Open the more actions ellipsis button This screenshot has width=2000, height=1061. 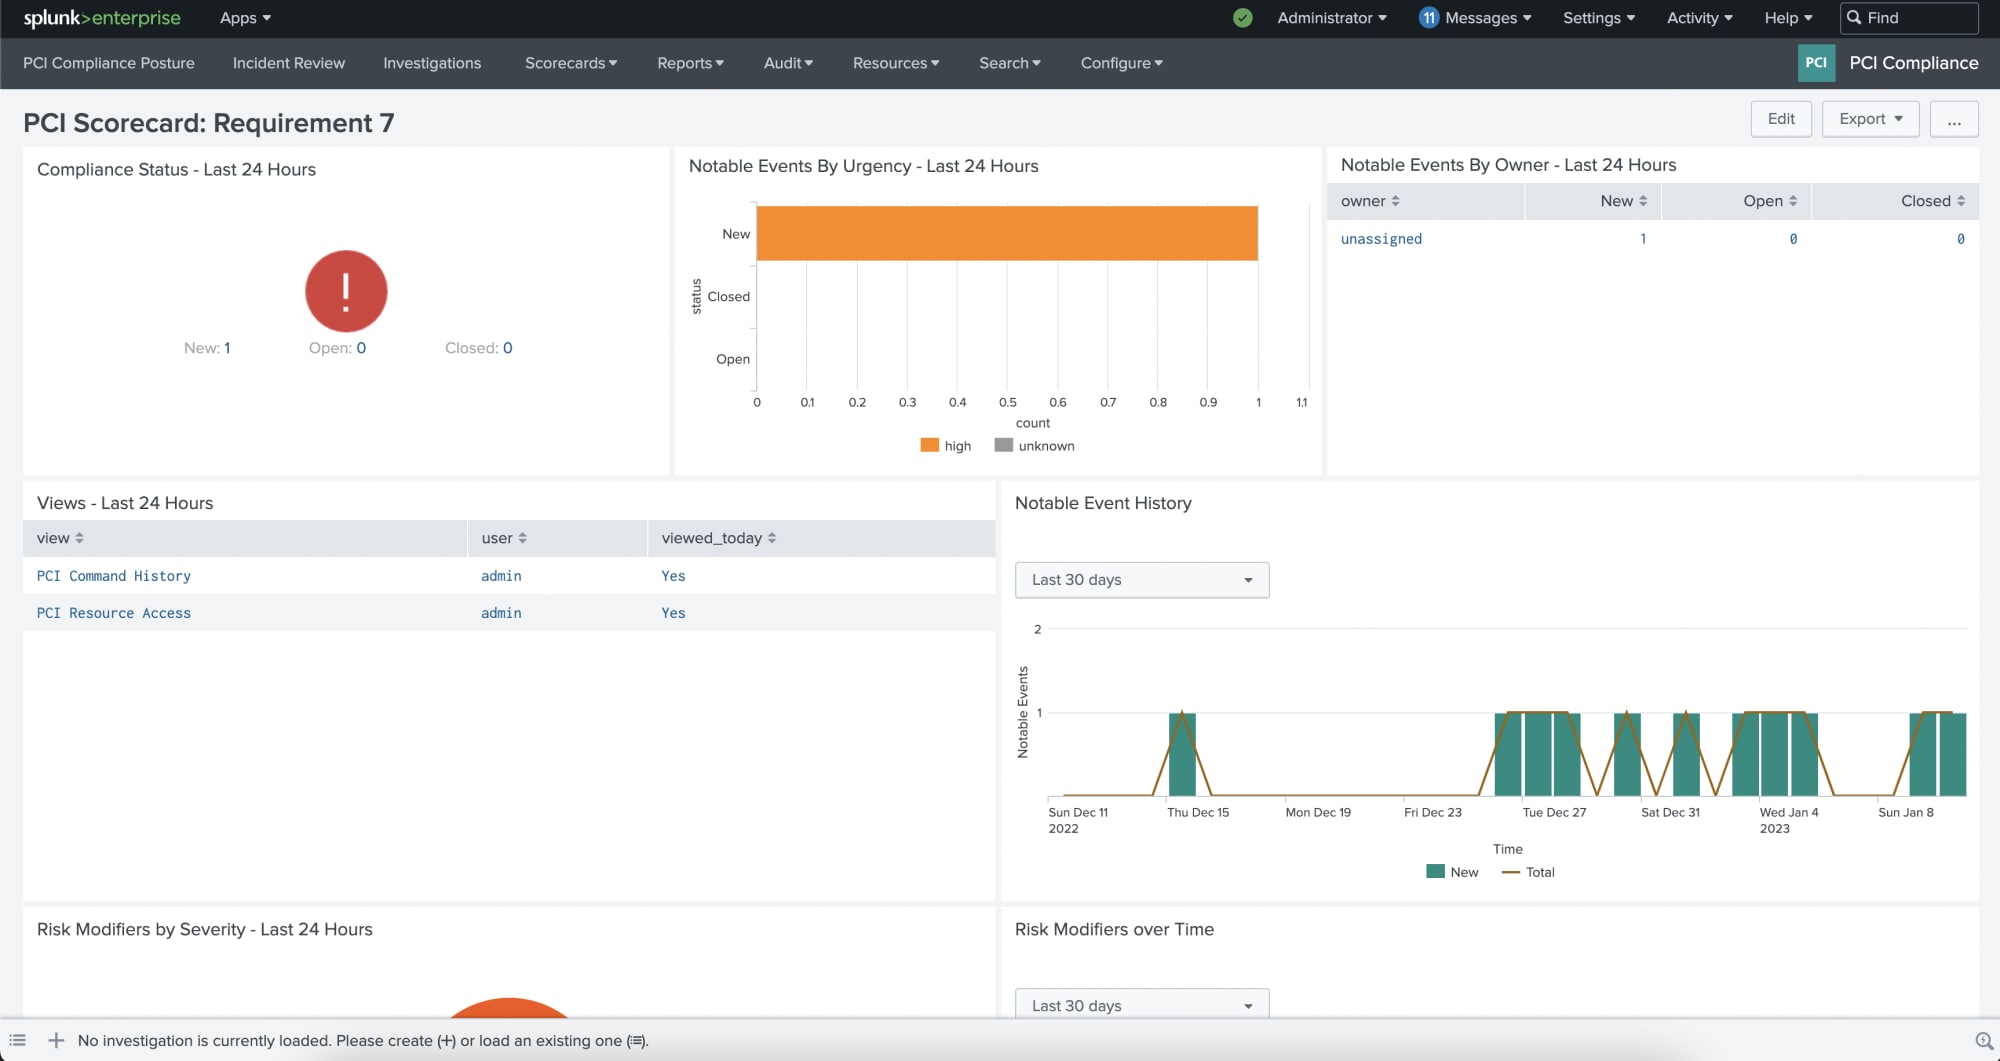coord(1954,119)
